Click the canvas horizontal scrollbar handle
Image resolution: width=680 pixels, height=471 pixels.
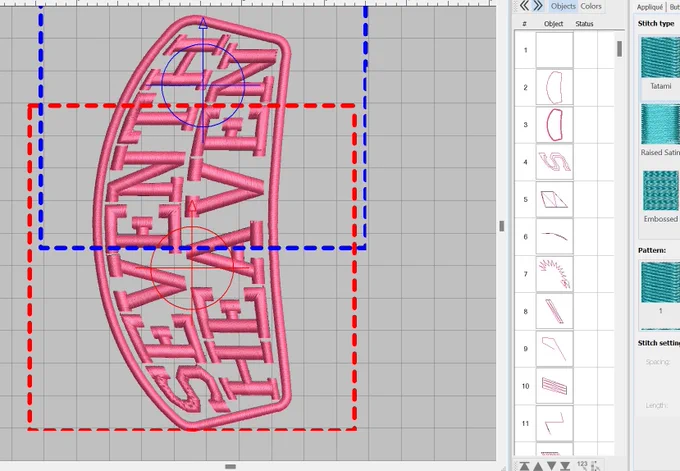click(x=230, y=467)
